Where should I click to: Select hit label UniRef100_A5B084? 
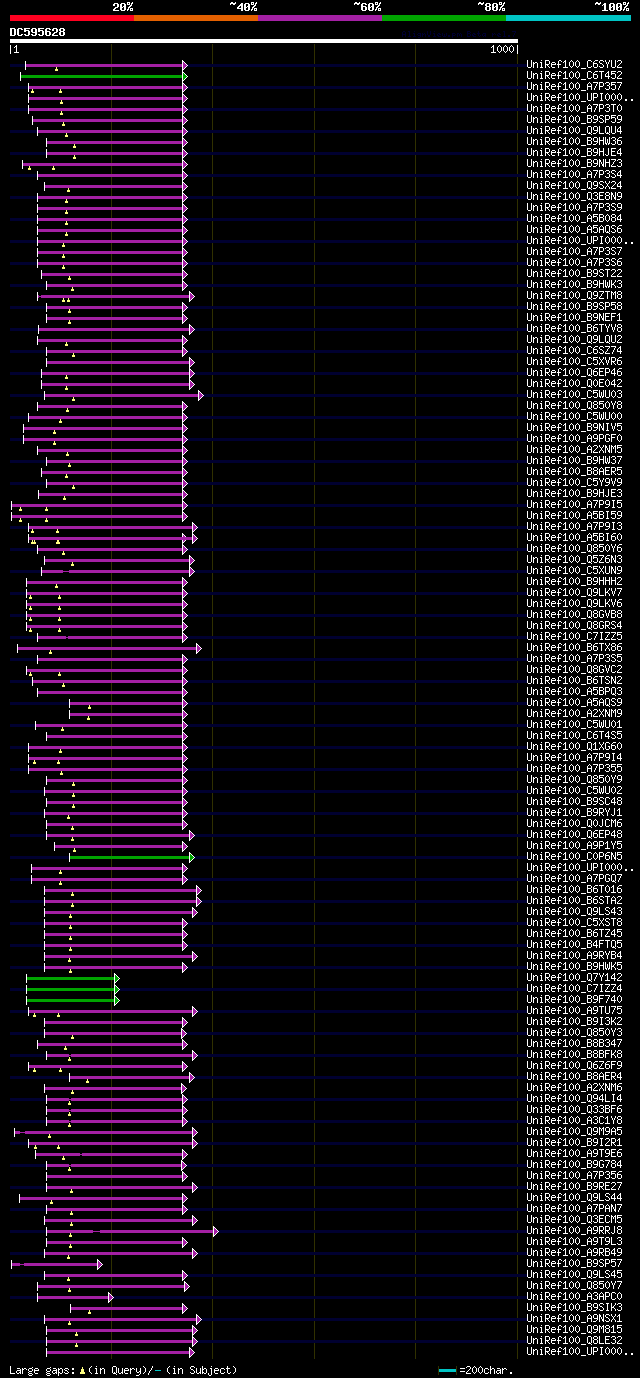pyautogui.click(x=574, y=218)
